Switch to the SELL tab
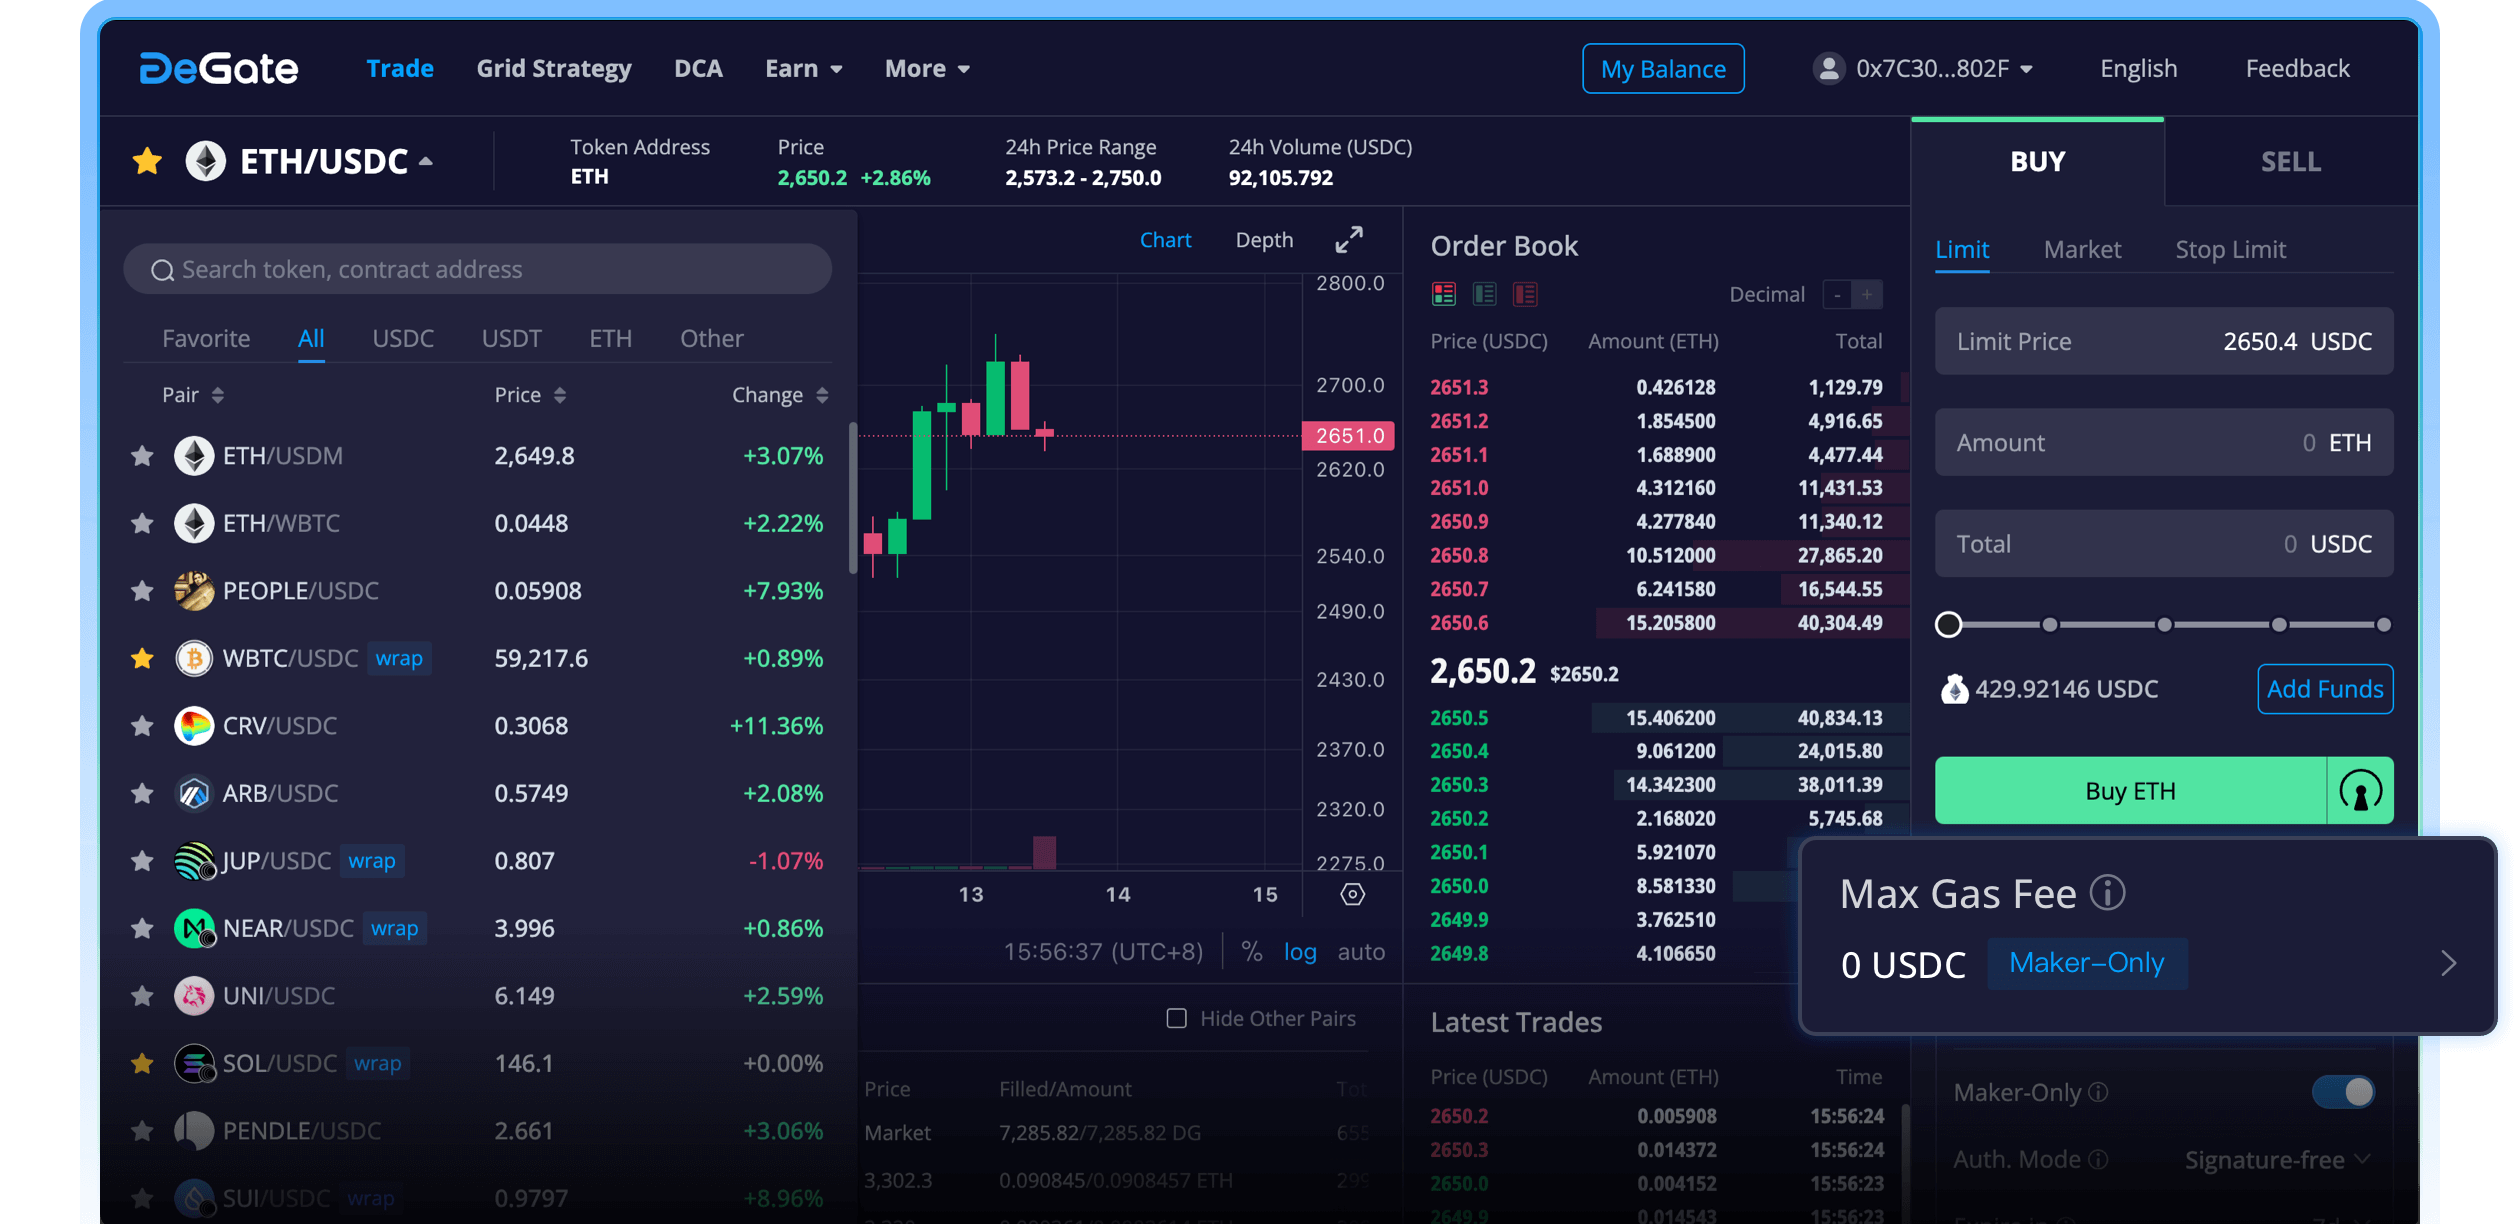Screen dimensions: 2520x1224 pyautogui.click(x=2291, y=161)
